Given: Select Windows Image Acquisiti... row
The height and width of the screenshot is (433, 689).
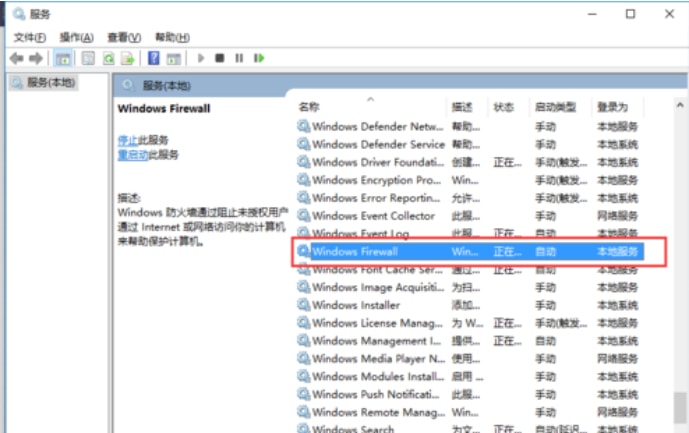Looking at the screenshot, I should click(470, 287).
